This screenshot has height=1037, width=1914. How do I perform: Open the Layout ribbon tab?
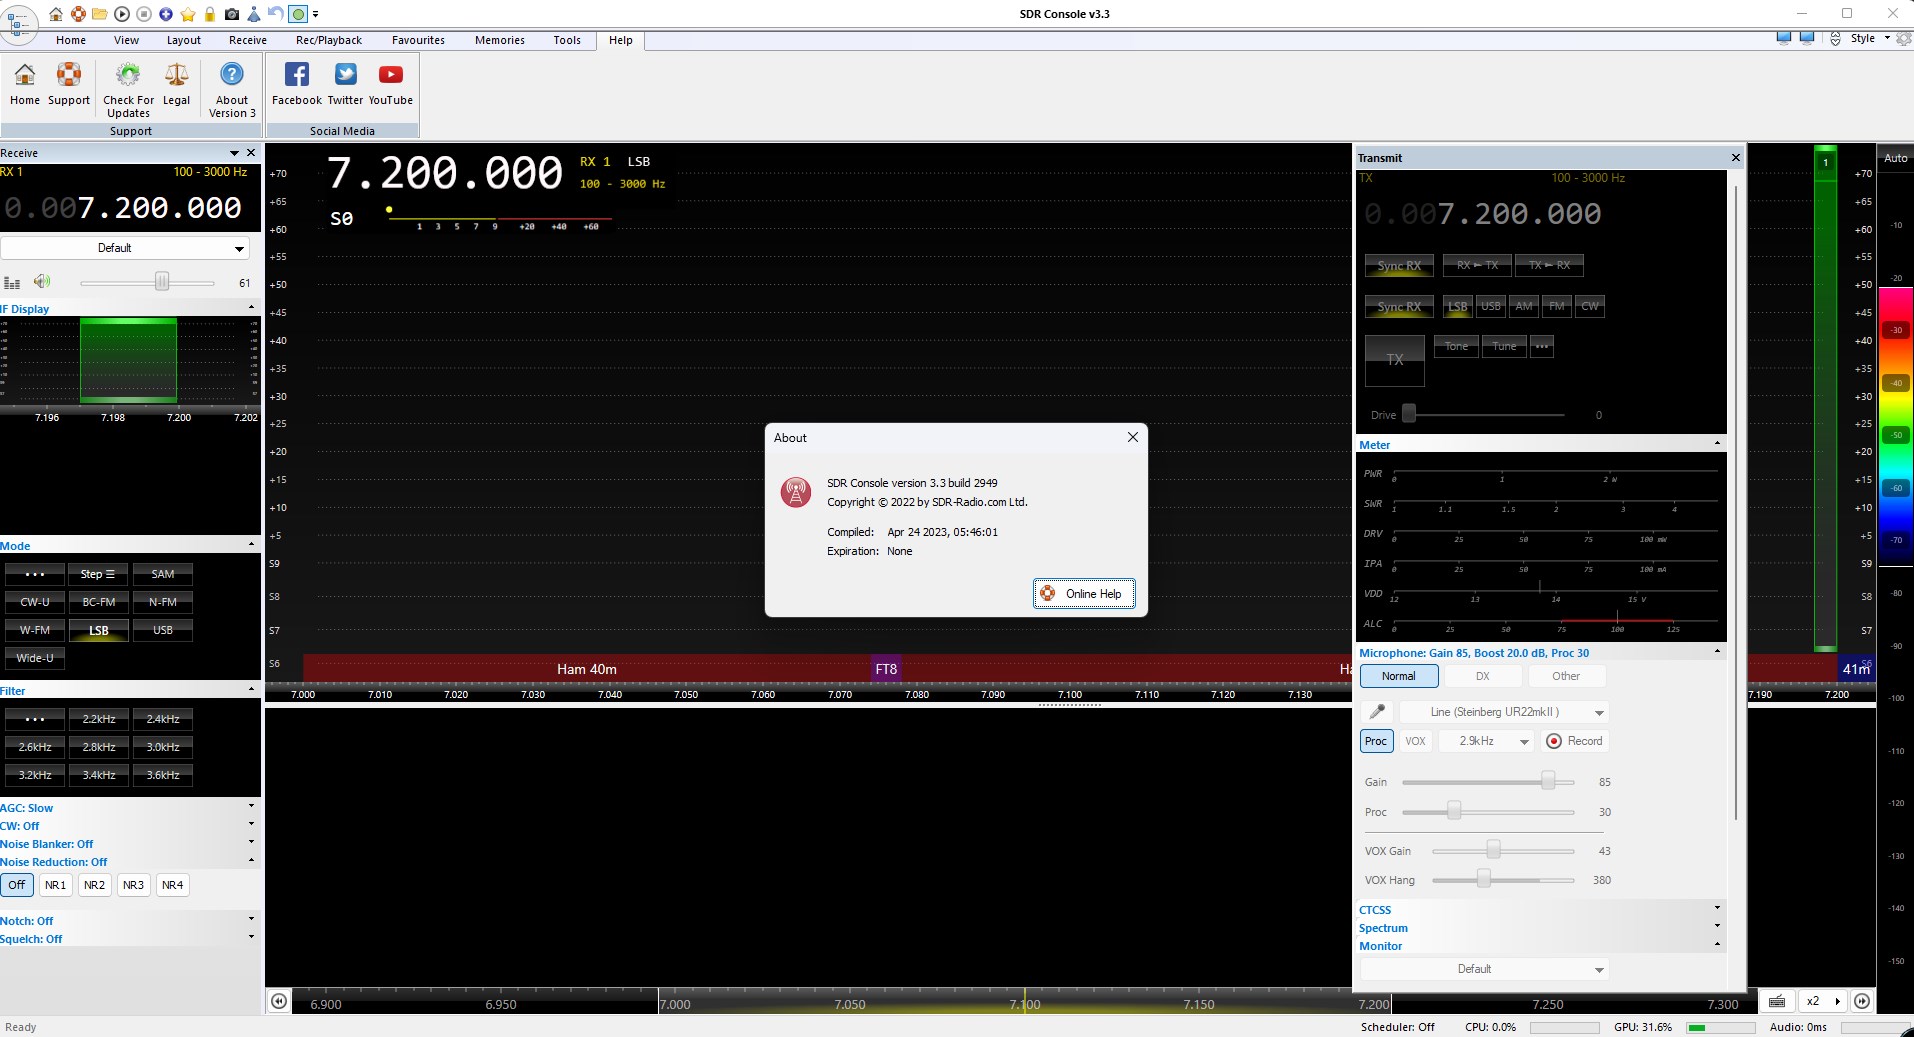(x=184, y=40)
